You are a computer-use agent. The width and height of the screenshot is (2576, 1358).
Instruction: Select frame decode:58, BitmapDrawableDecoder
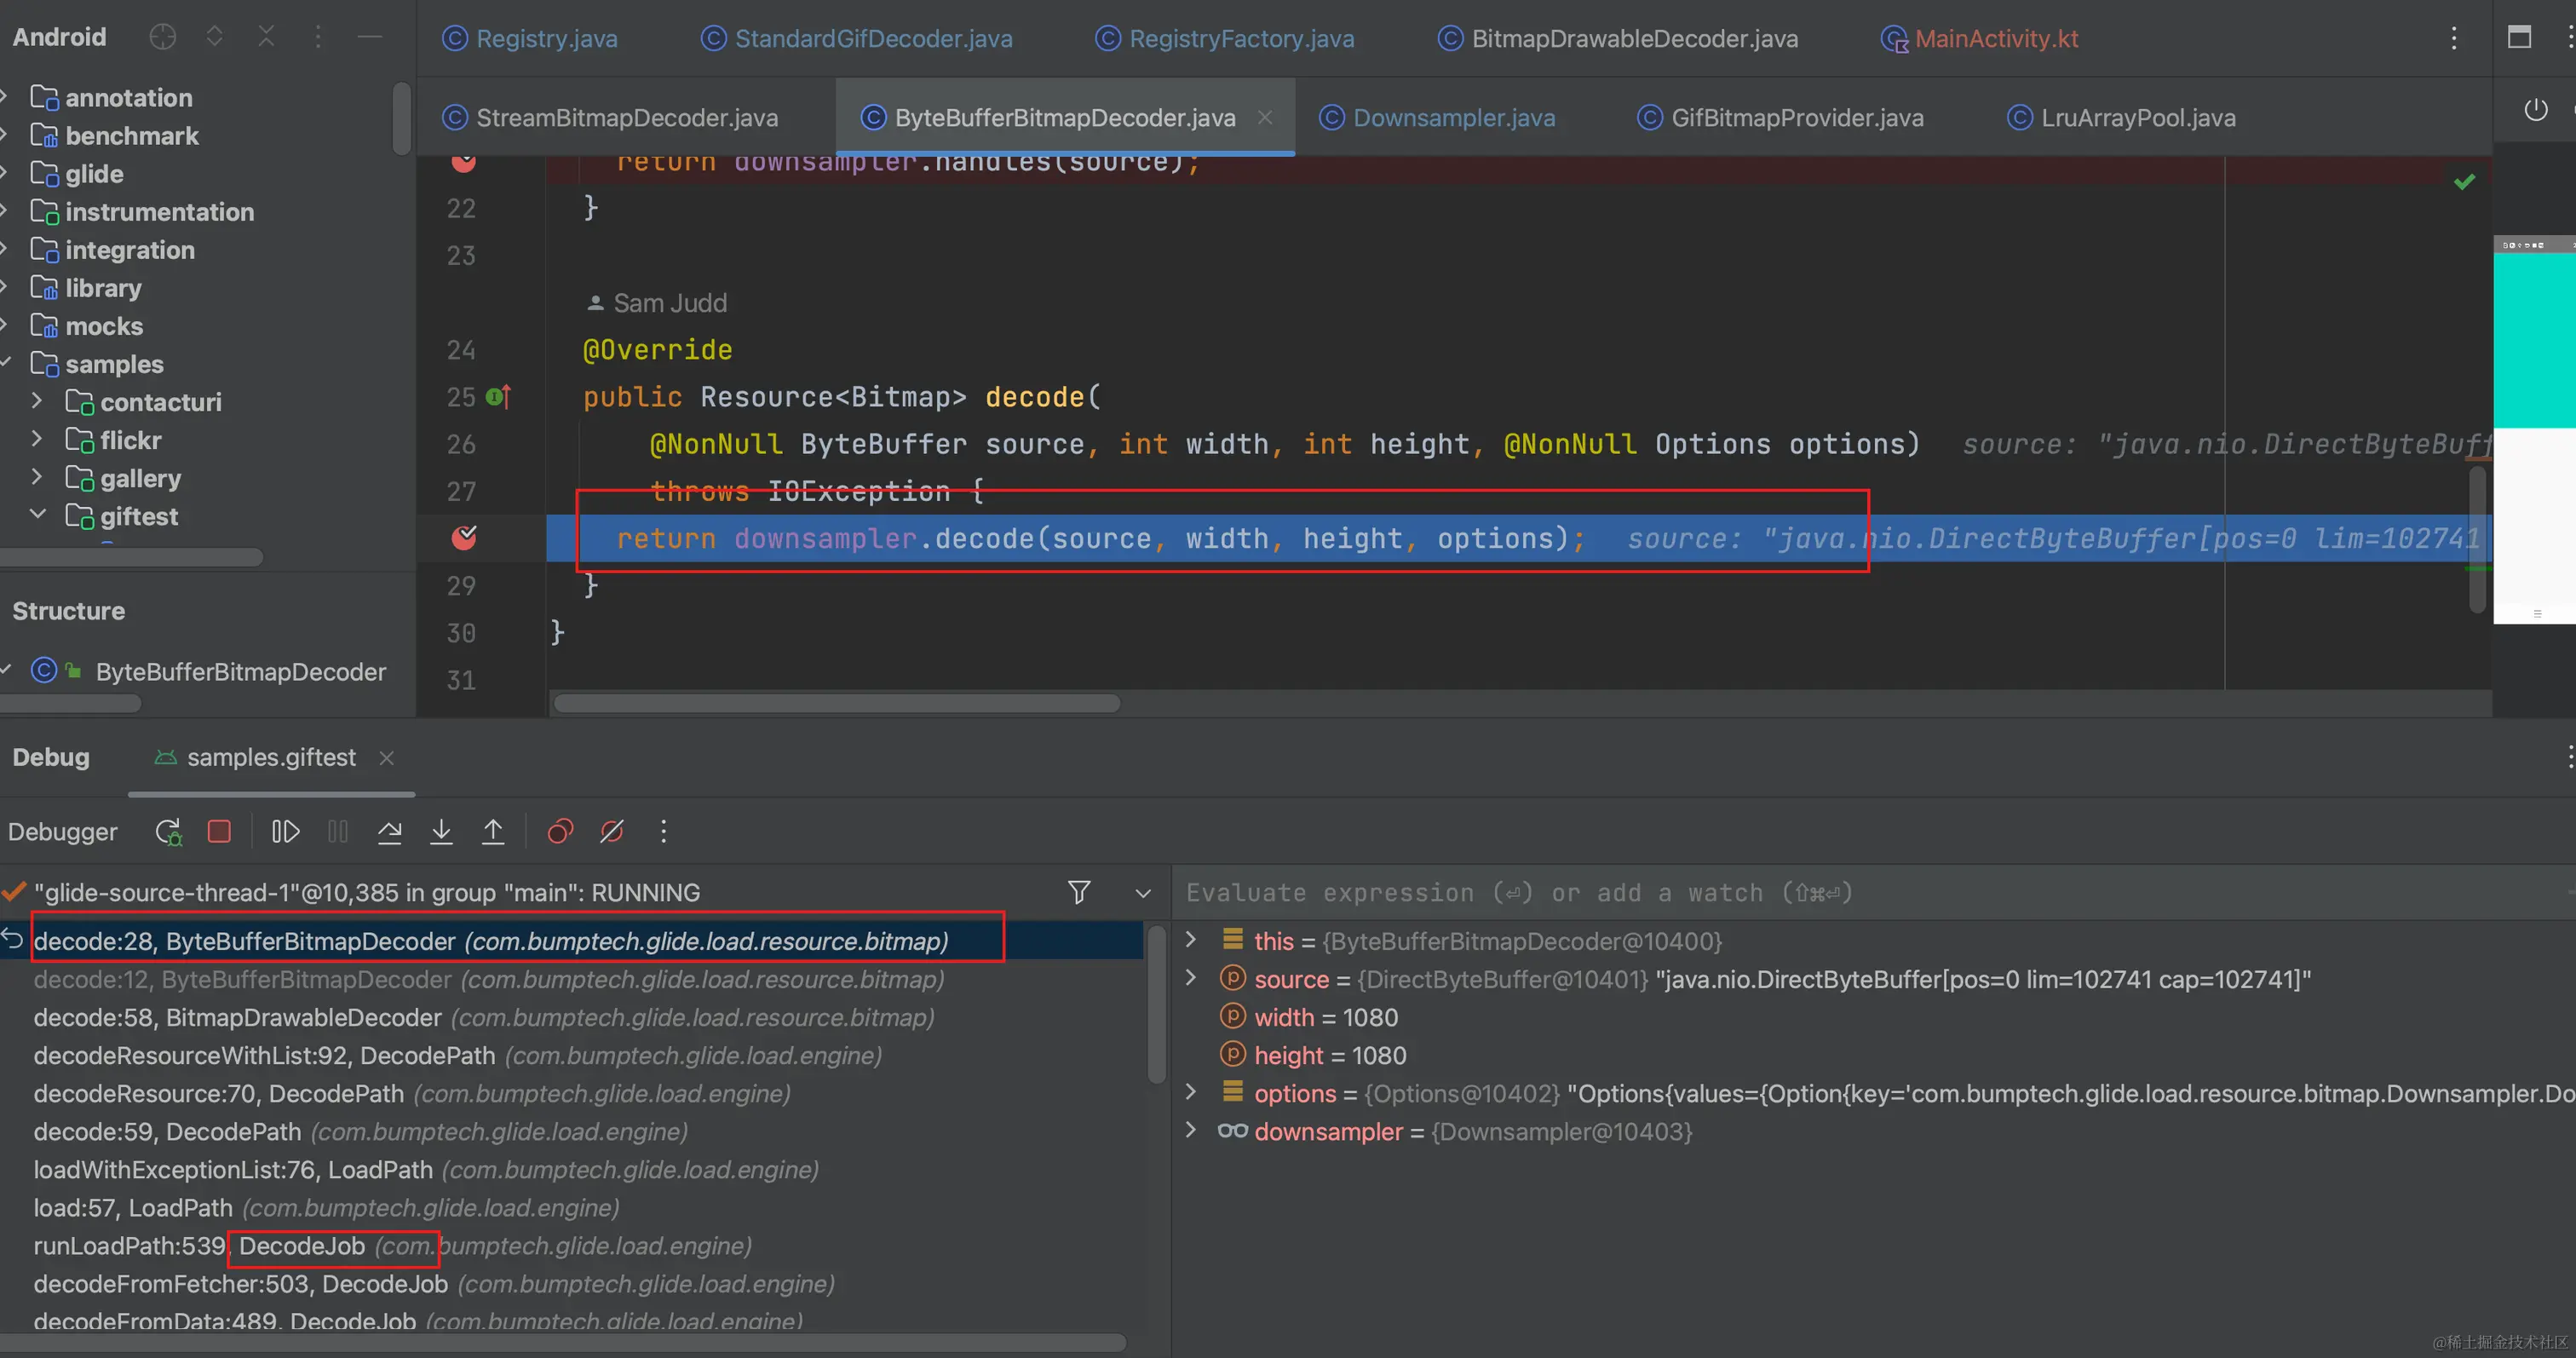click(572, 1017)
